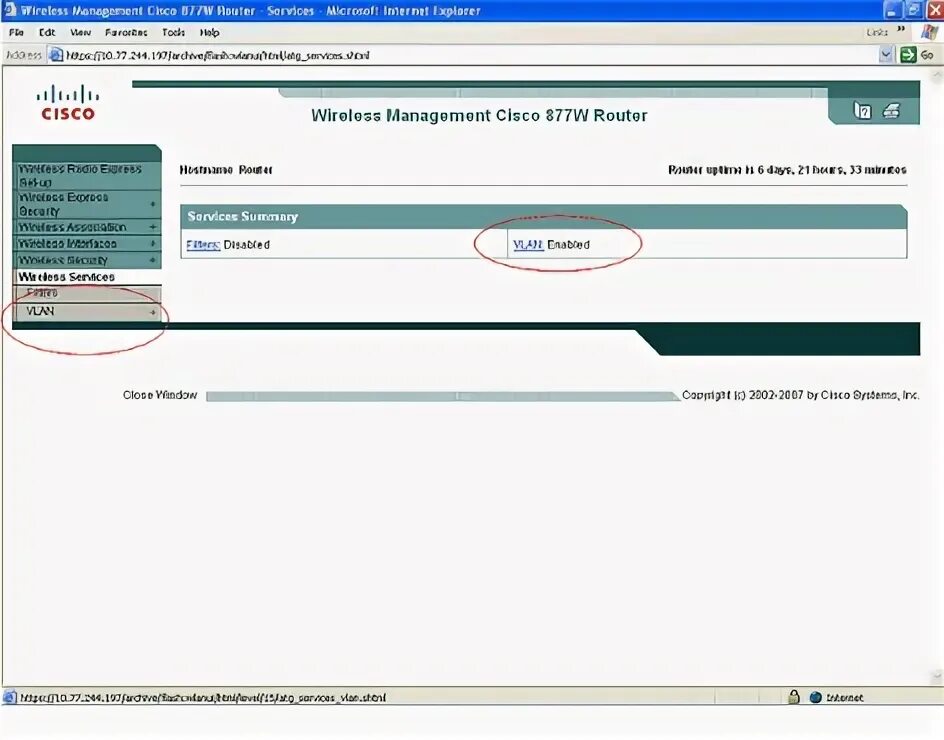Open Wireless Association section
944x740 pixels.
[87, 227]
